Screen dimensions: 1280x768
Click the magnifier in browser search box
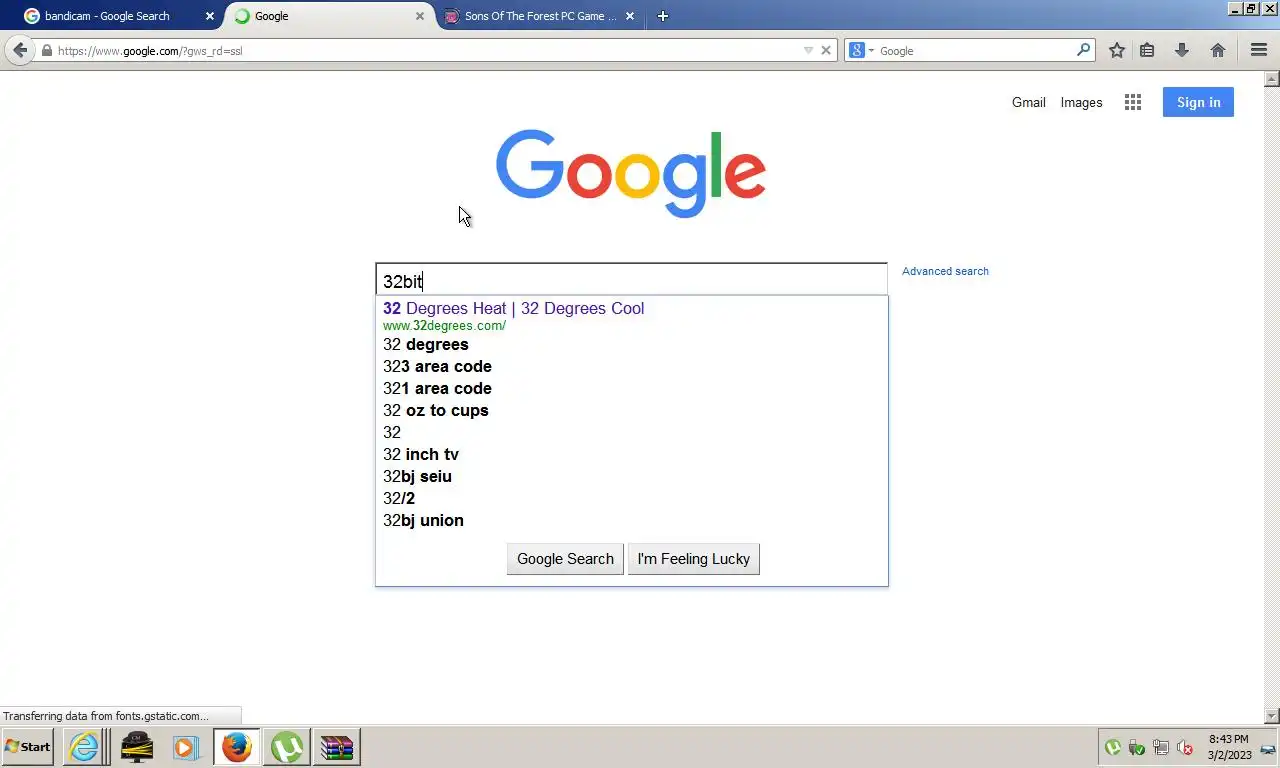[x=1083, y=50]
